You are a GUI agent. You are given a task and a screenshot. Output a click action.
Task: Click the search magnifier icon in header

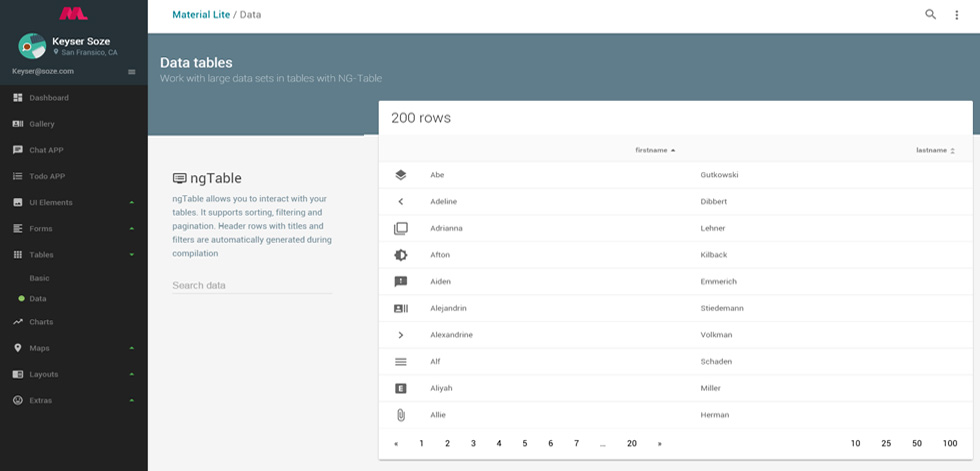point(931,14)
